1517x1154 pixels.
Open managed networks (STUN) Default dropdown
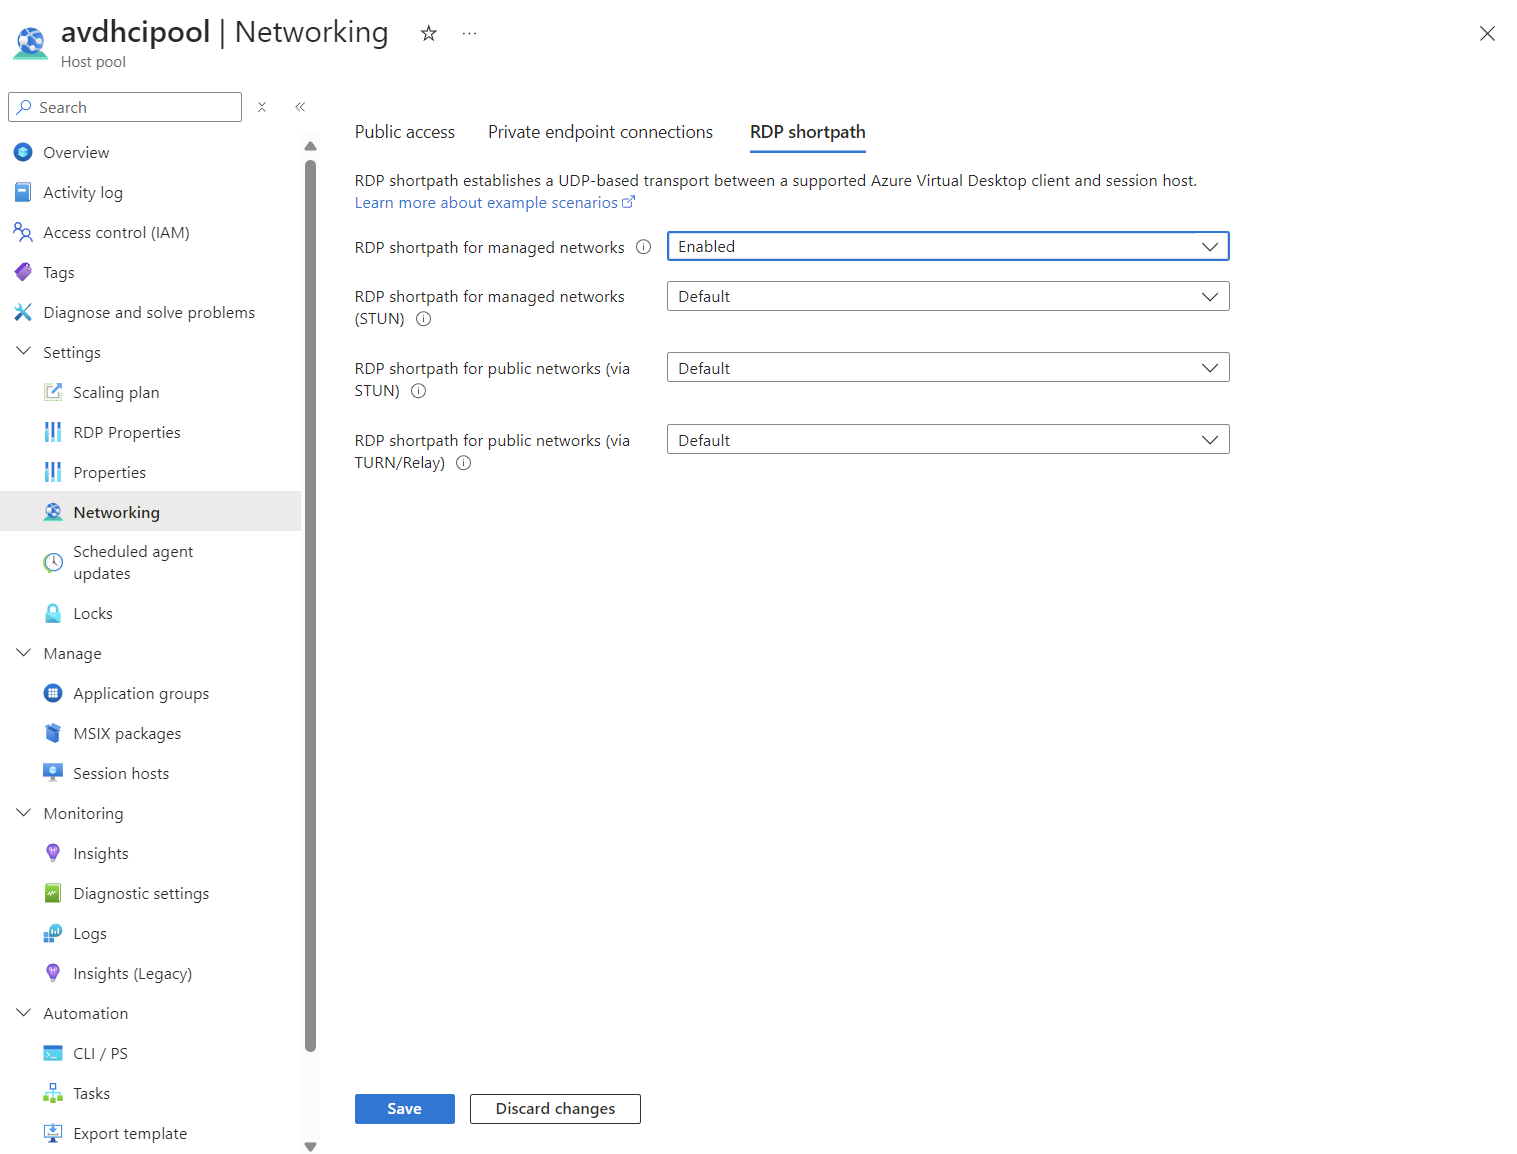948,296
